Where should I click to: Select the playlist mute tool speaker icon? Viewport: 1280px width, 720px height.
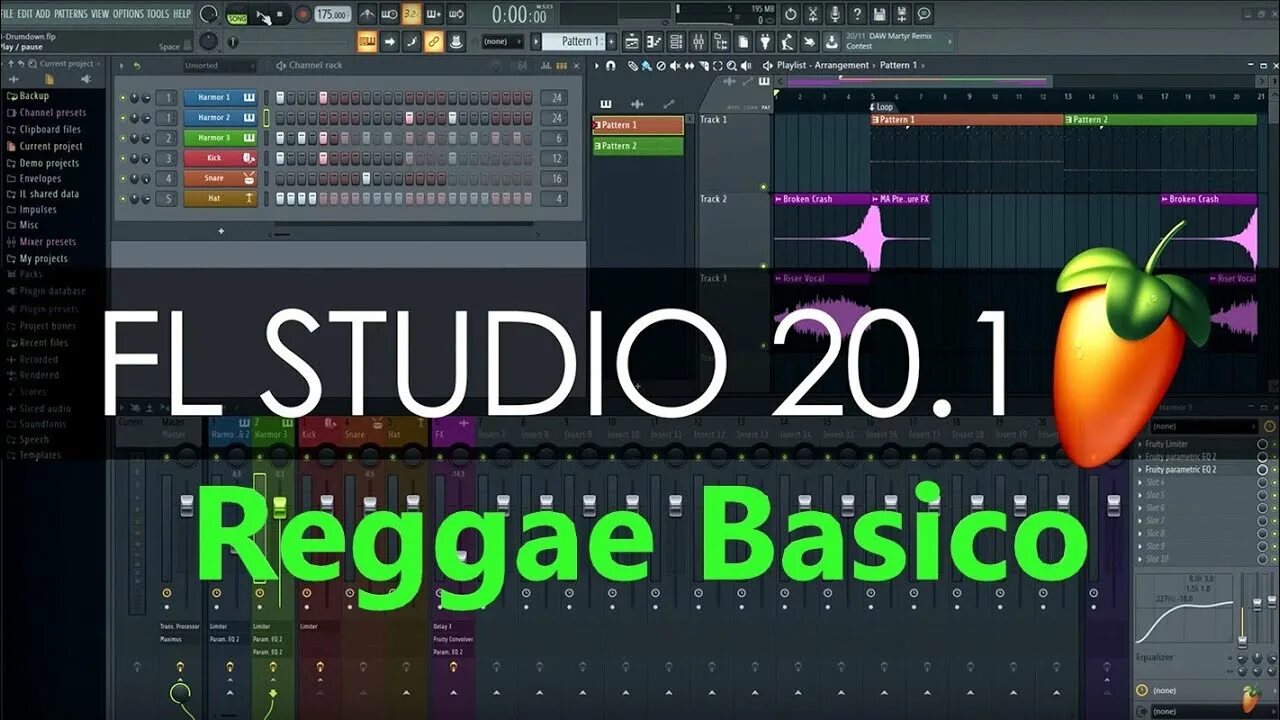click(x=674, y=66)
